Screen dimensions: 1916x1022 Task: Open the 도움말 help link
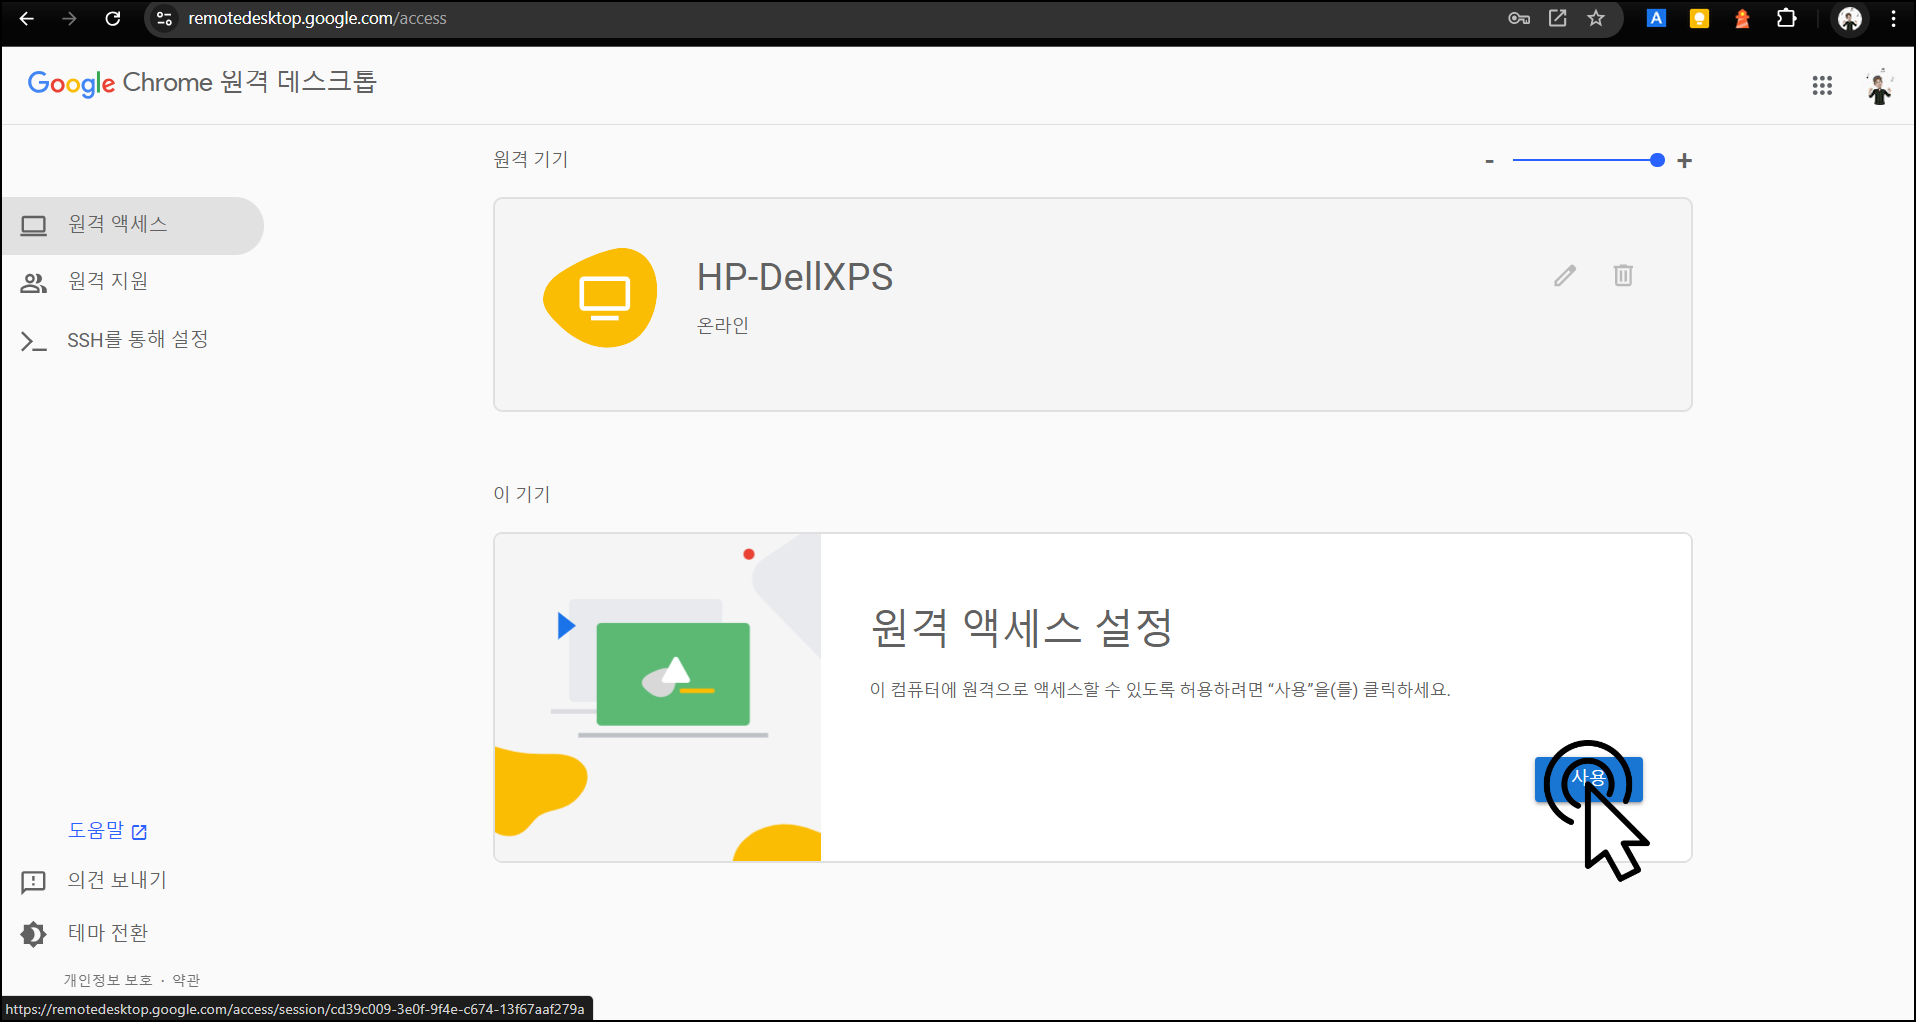pyautogui.click(x=107, y=831)
